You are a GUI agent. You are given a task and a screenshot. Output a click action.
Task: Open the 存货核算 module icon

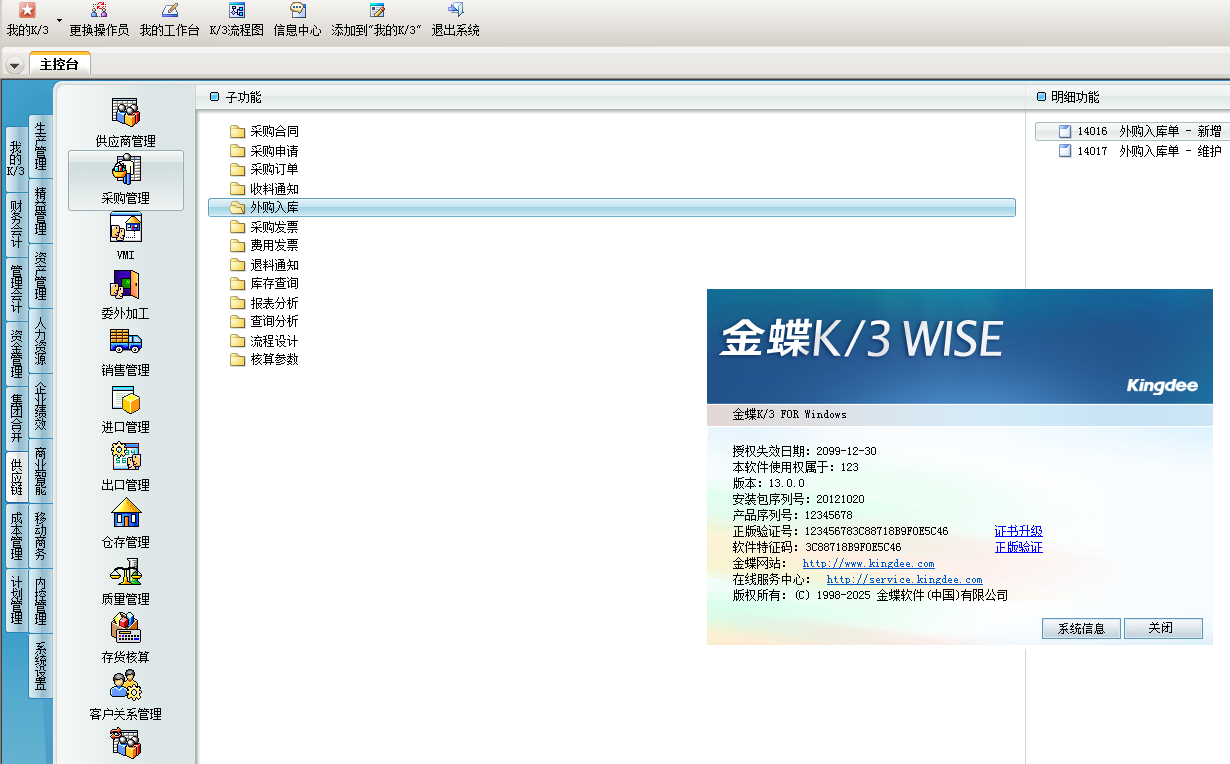click(126, 638)
